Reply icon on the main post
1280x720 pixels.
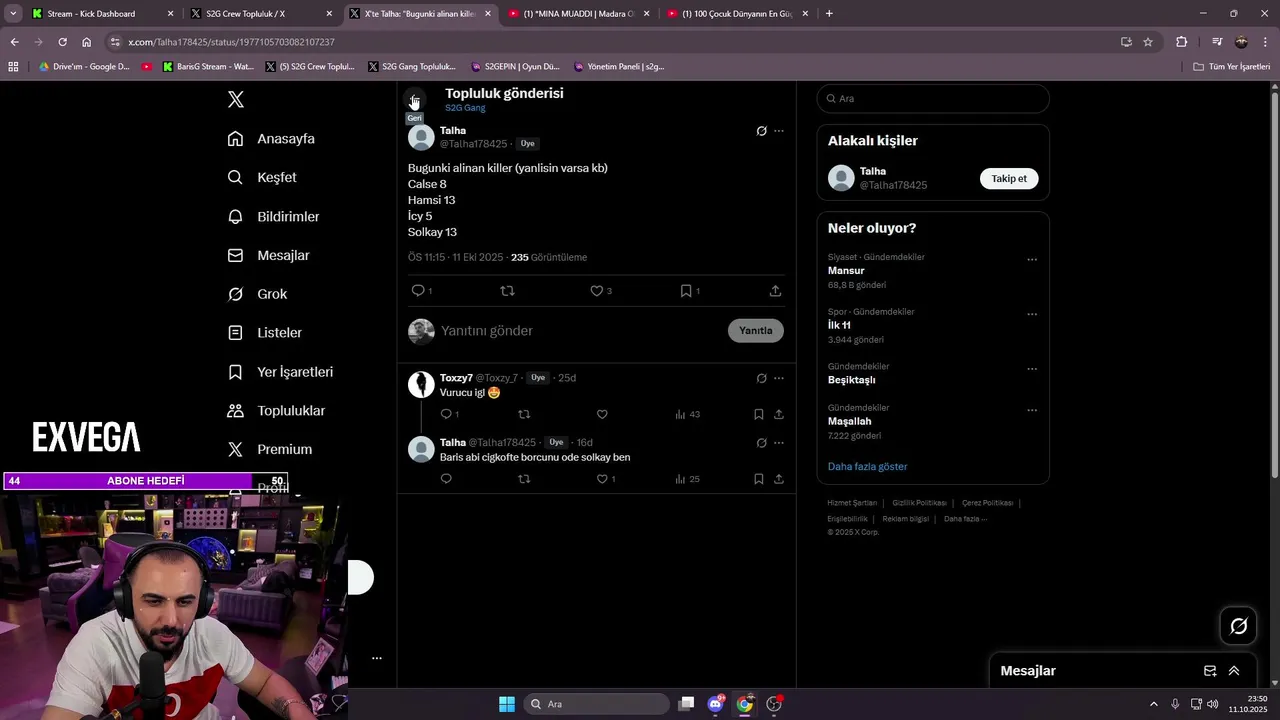point(418,291)
